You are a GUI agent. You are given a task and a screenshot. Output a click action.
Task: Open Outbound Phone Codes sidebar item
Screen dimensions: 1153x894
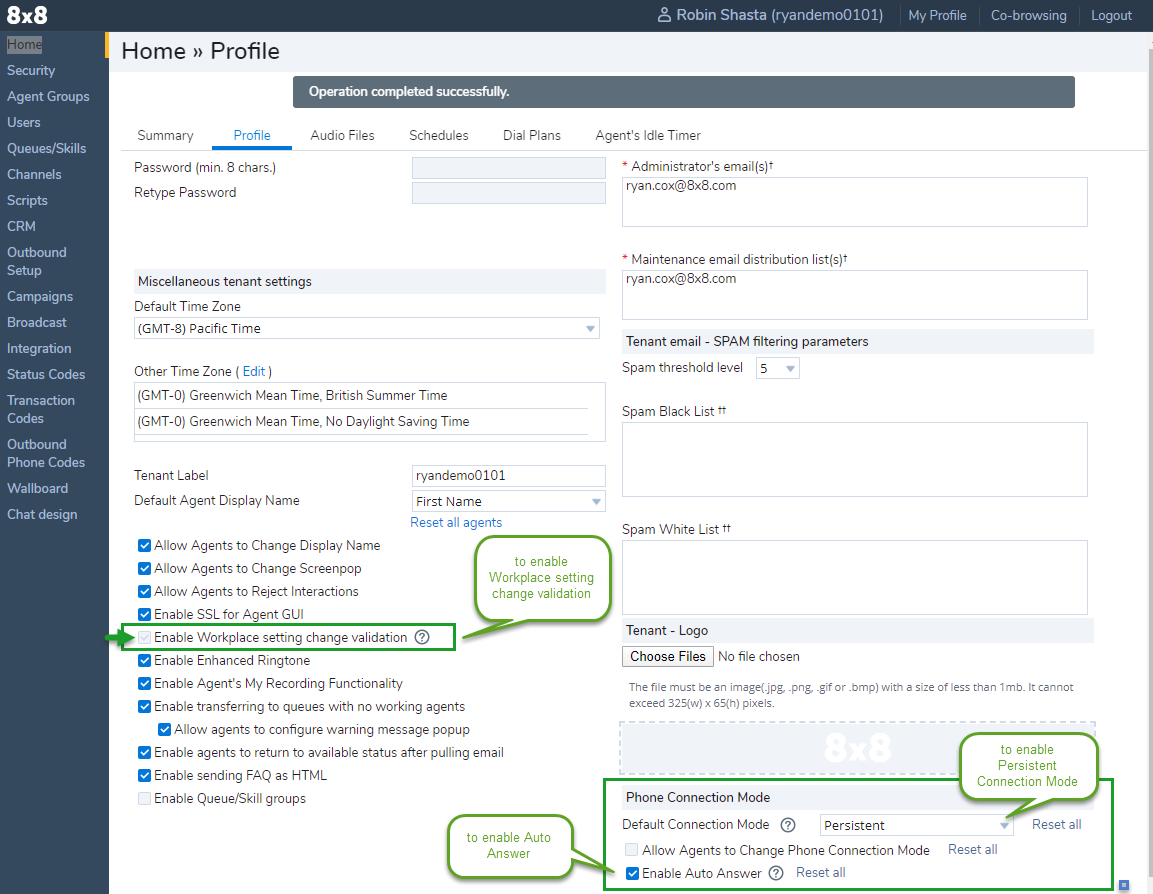[x=46, y=453]
